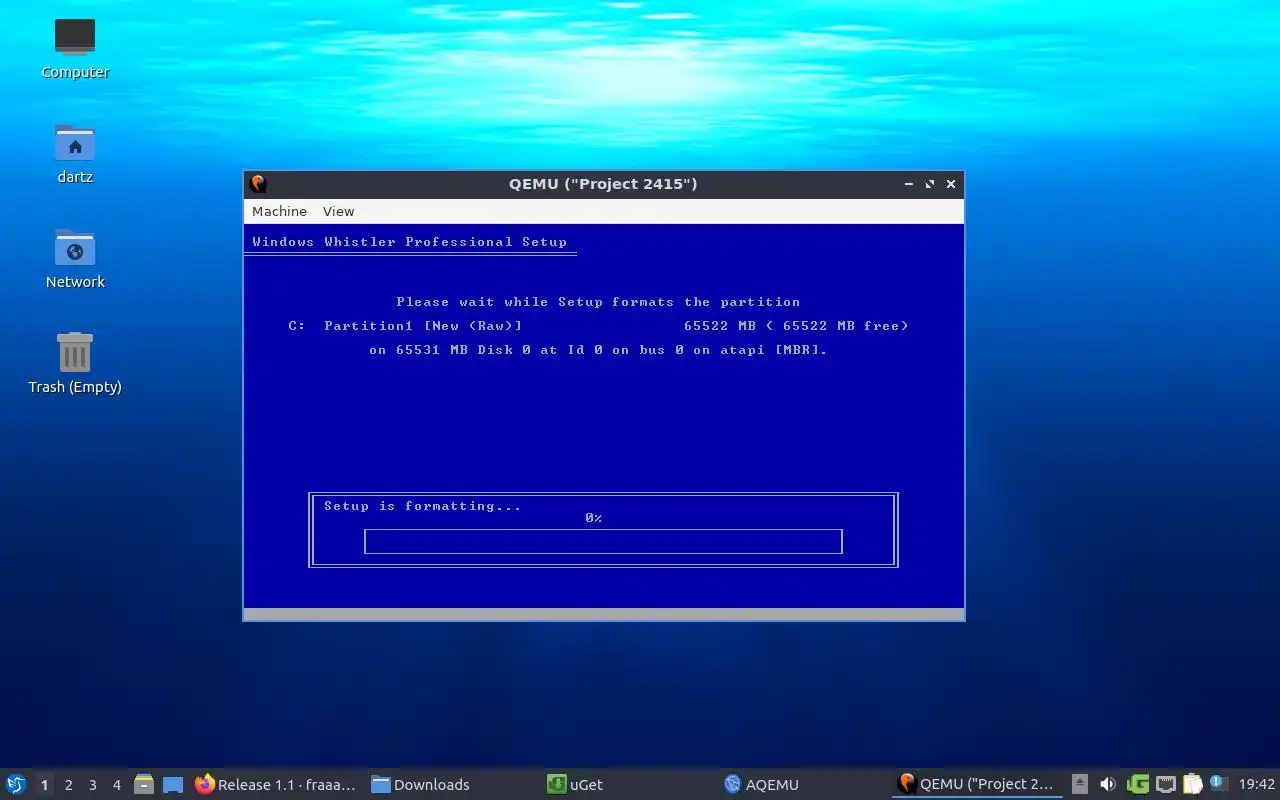Minimize the QEMU window

(908, 184)
